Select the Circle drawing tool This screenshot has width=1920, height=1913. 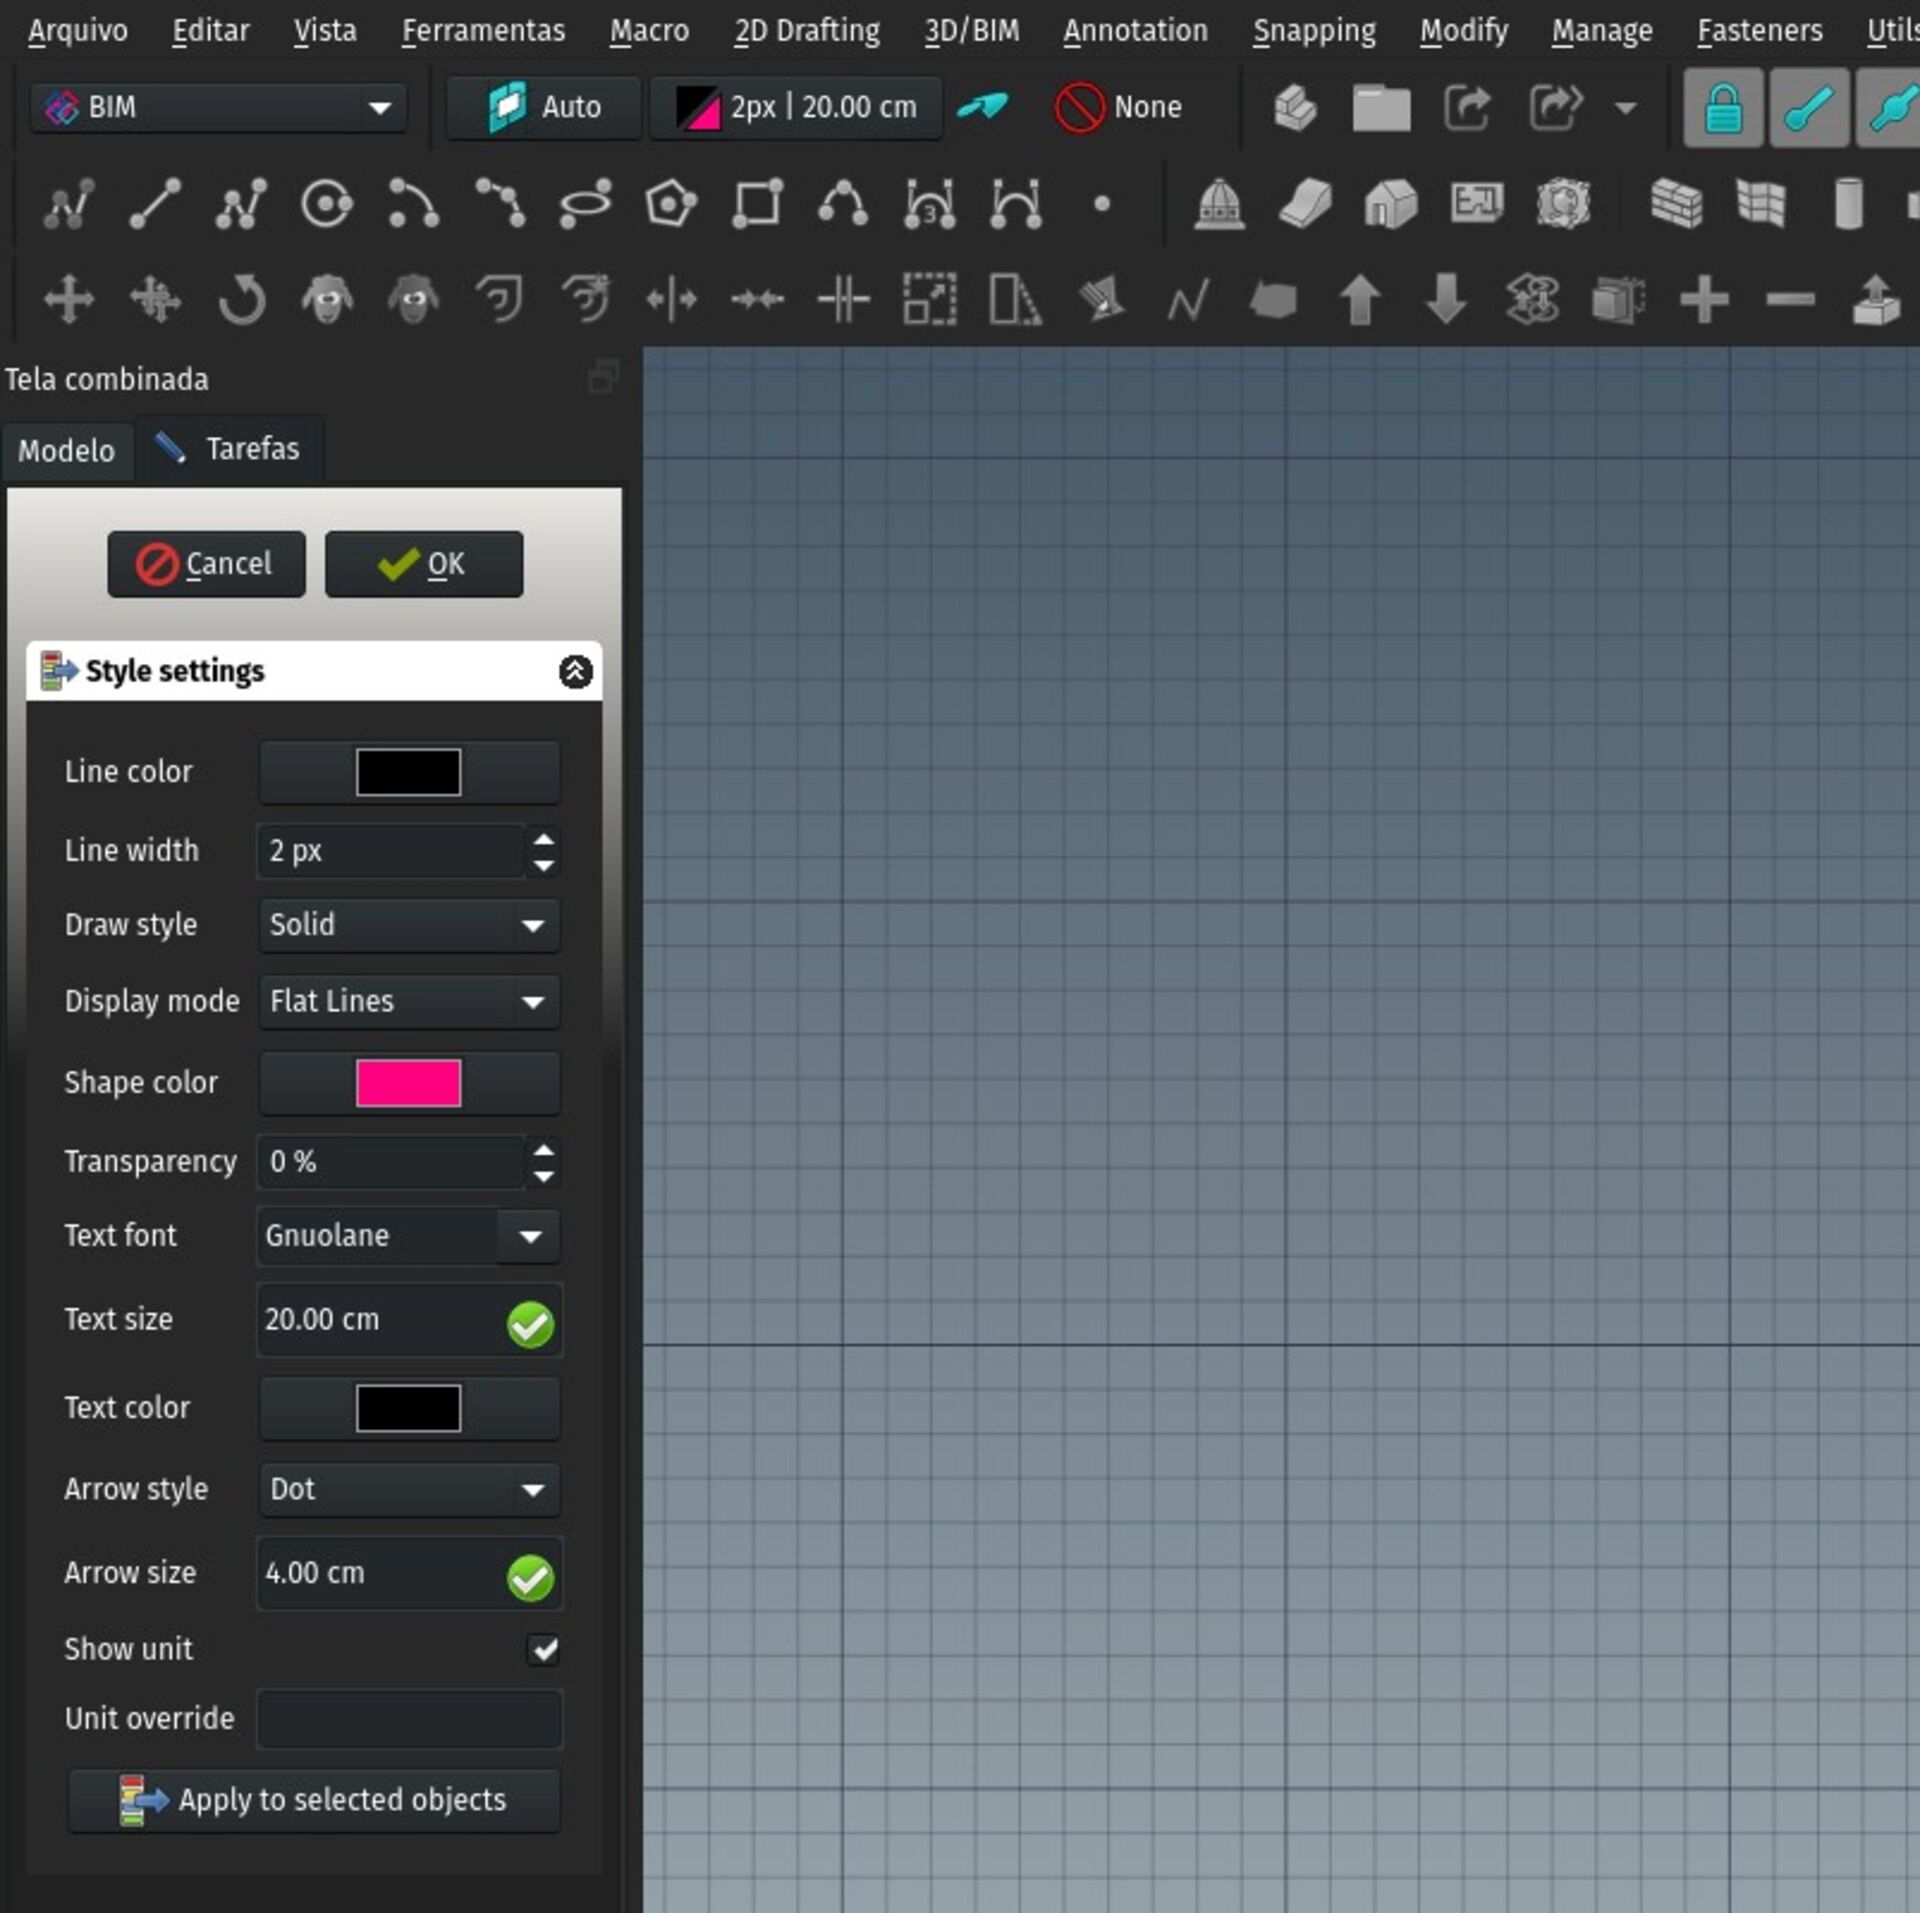[327, 204]
